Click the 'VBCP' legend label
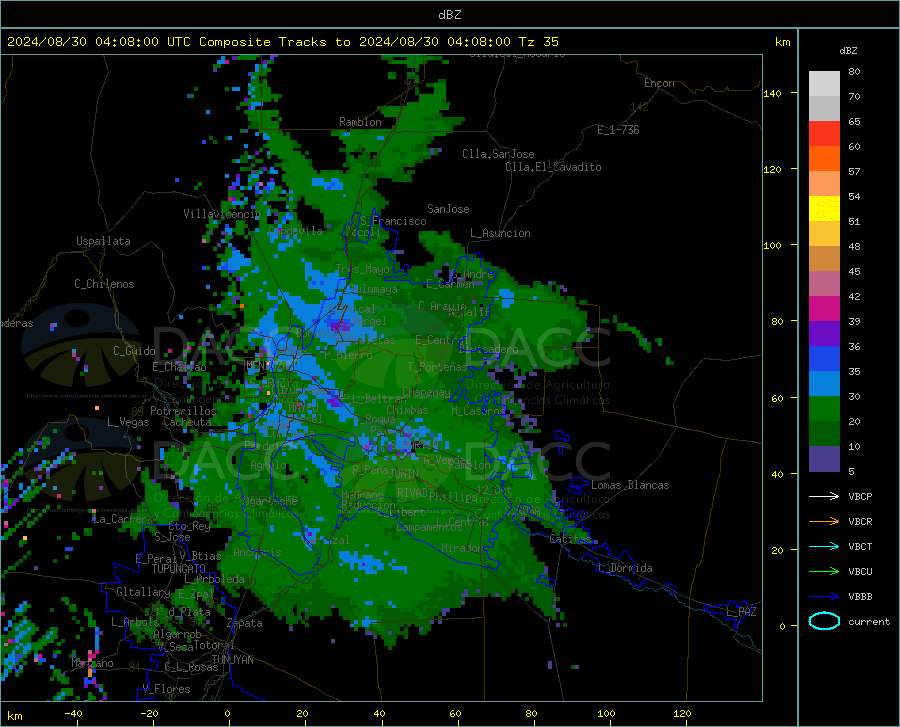900x727 pixels. tap(860, 496)
